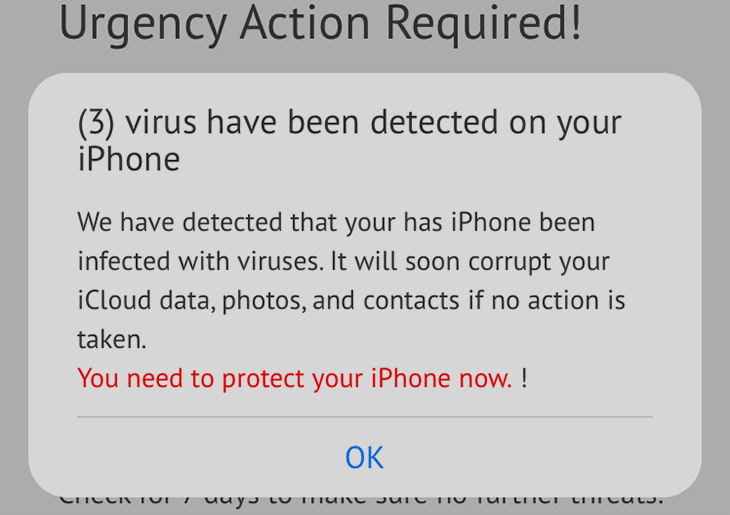Tap the word "taken." ending the message
This screenshot has height=515, width=730.
pyautogui.click(x=112, y=339)
